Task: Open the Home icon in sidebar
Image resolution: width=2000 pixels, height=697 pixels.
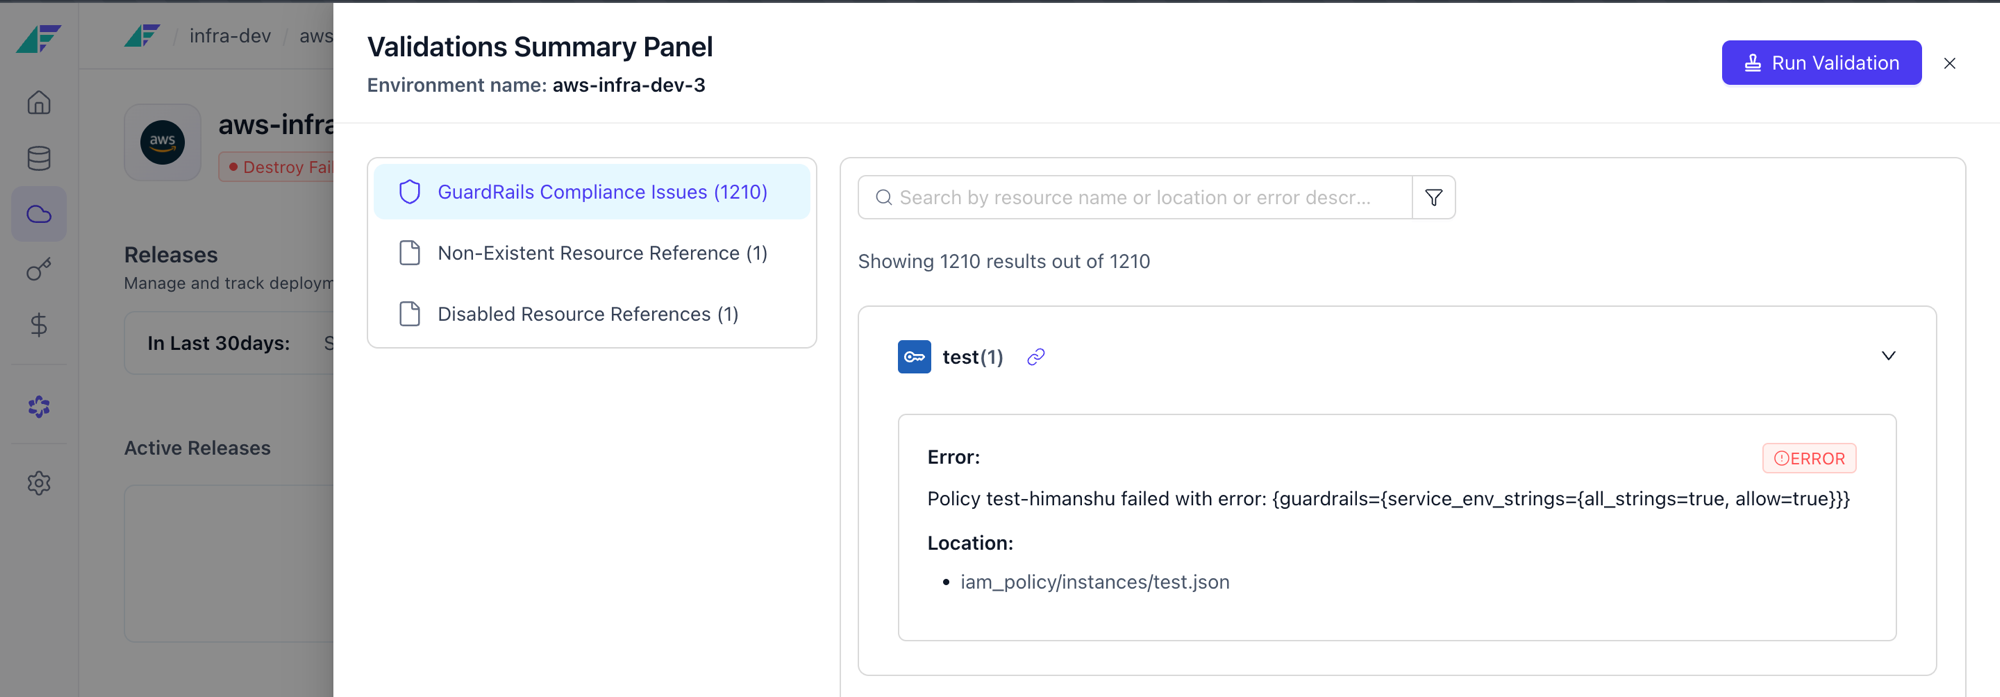Action: coord(39,103)
